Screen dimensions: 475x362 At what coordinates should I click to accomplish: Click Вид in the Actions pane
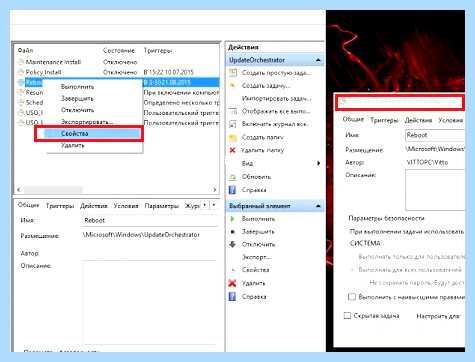click(247, 163)
